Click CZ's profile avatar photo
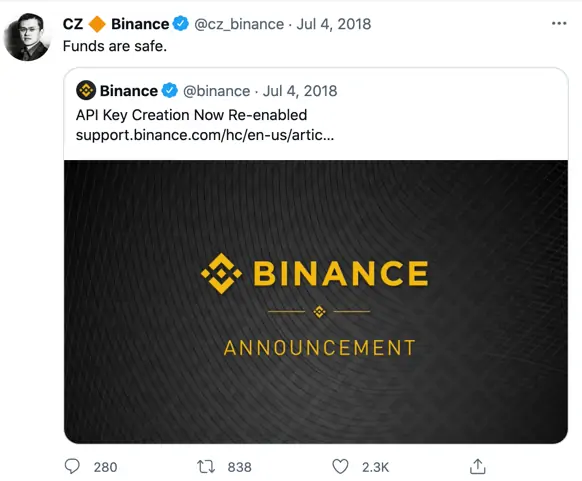The height and width of the screenshot is (481, 582). pyautogui.click(x=26, y=37)
